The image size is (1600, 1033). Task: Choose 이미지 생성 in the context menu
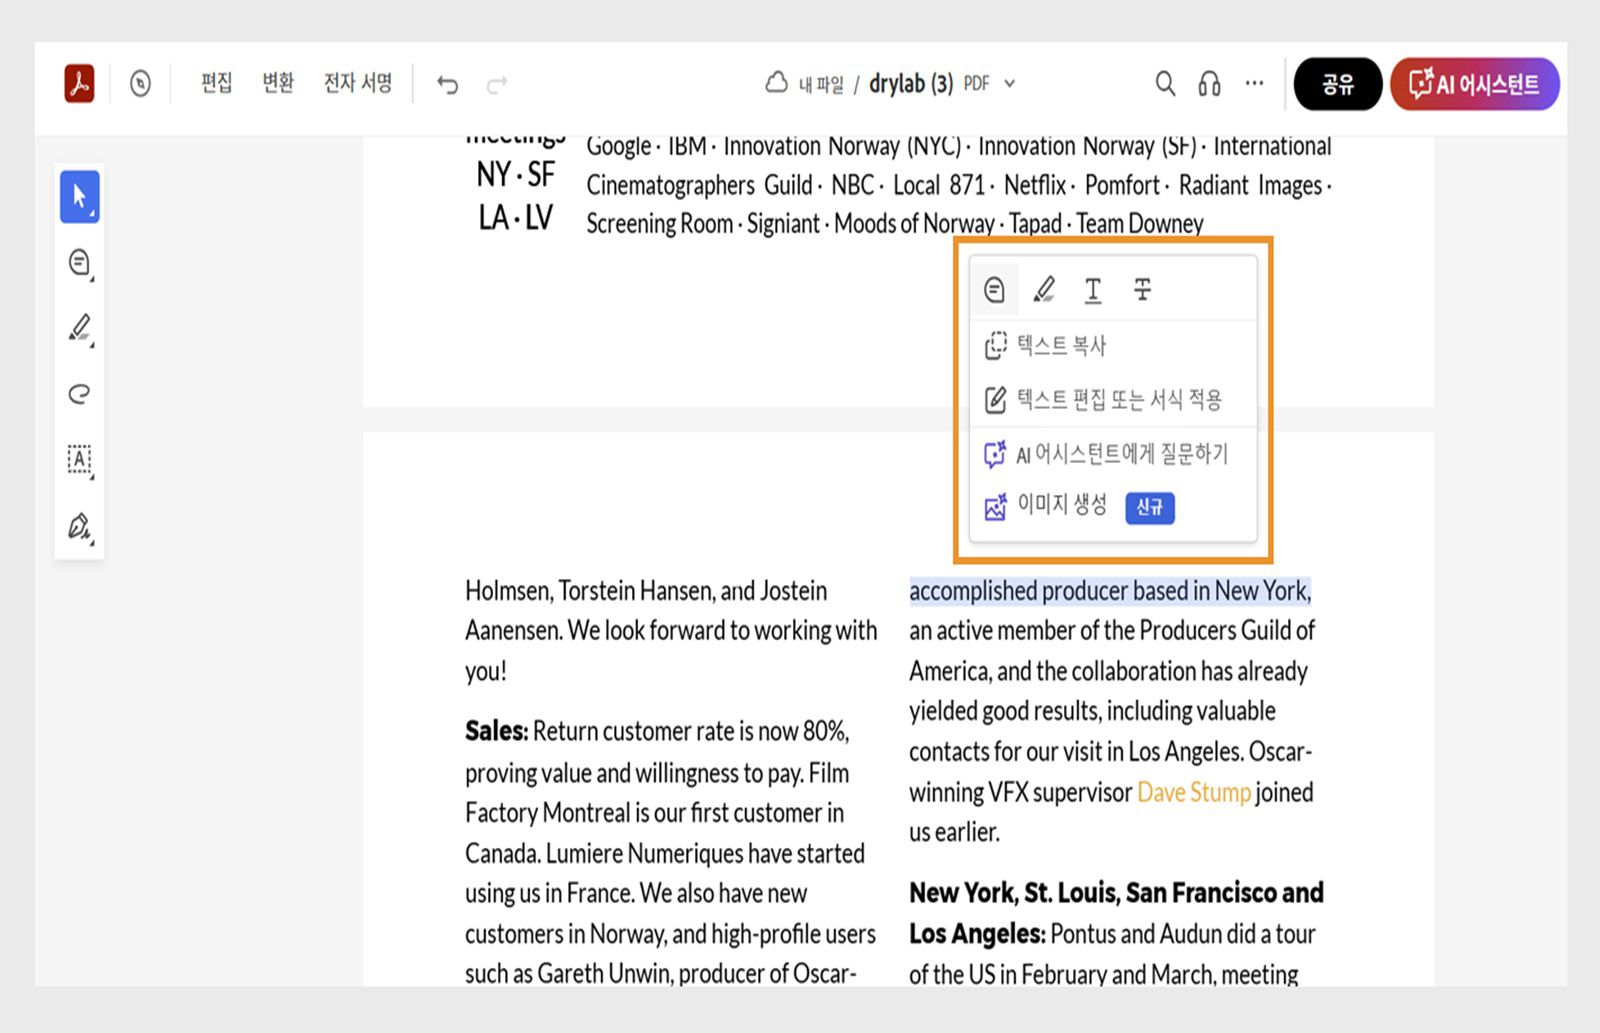point(1112,507)
